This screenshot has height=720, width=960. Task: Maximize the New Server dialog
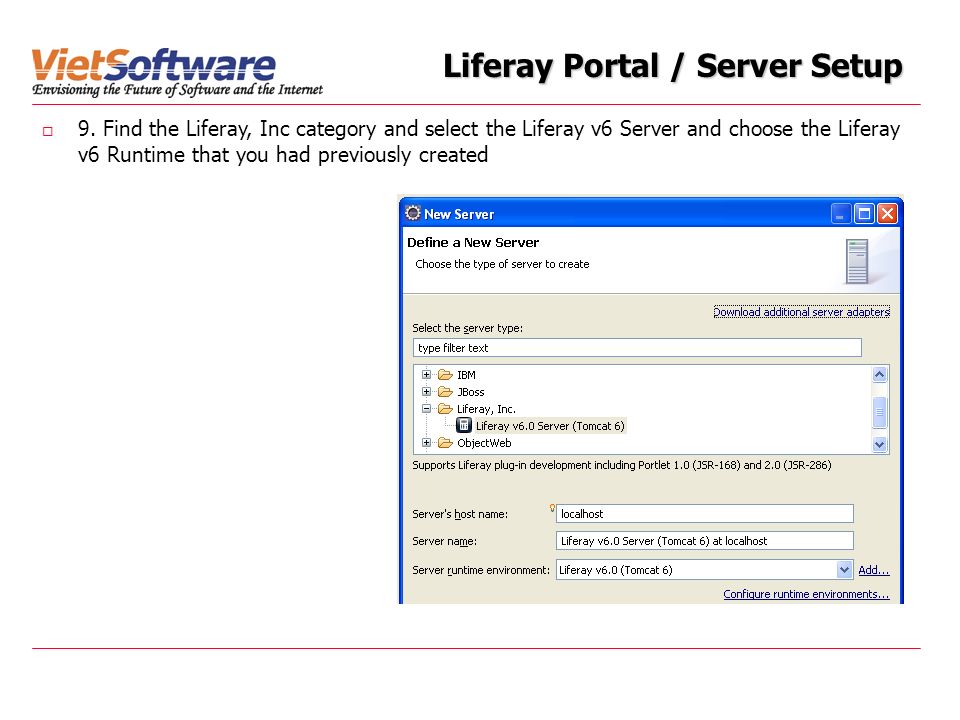[864, 214]
